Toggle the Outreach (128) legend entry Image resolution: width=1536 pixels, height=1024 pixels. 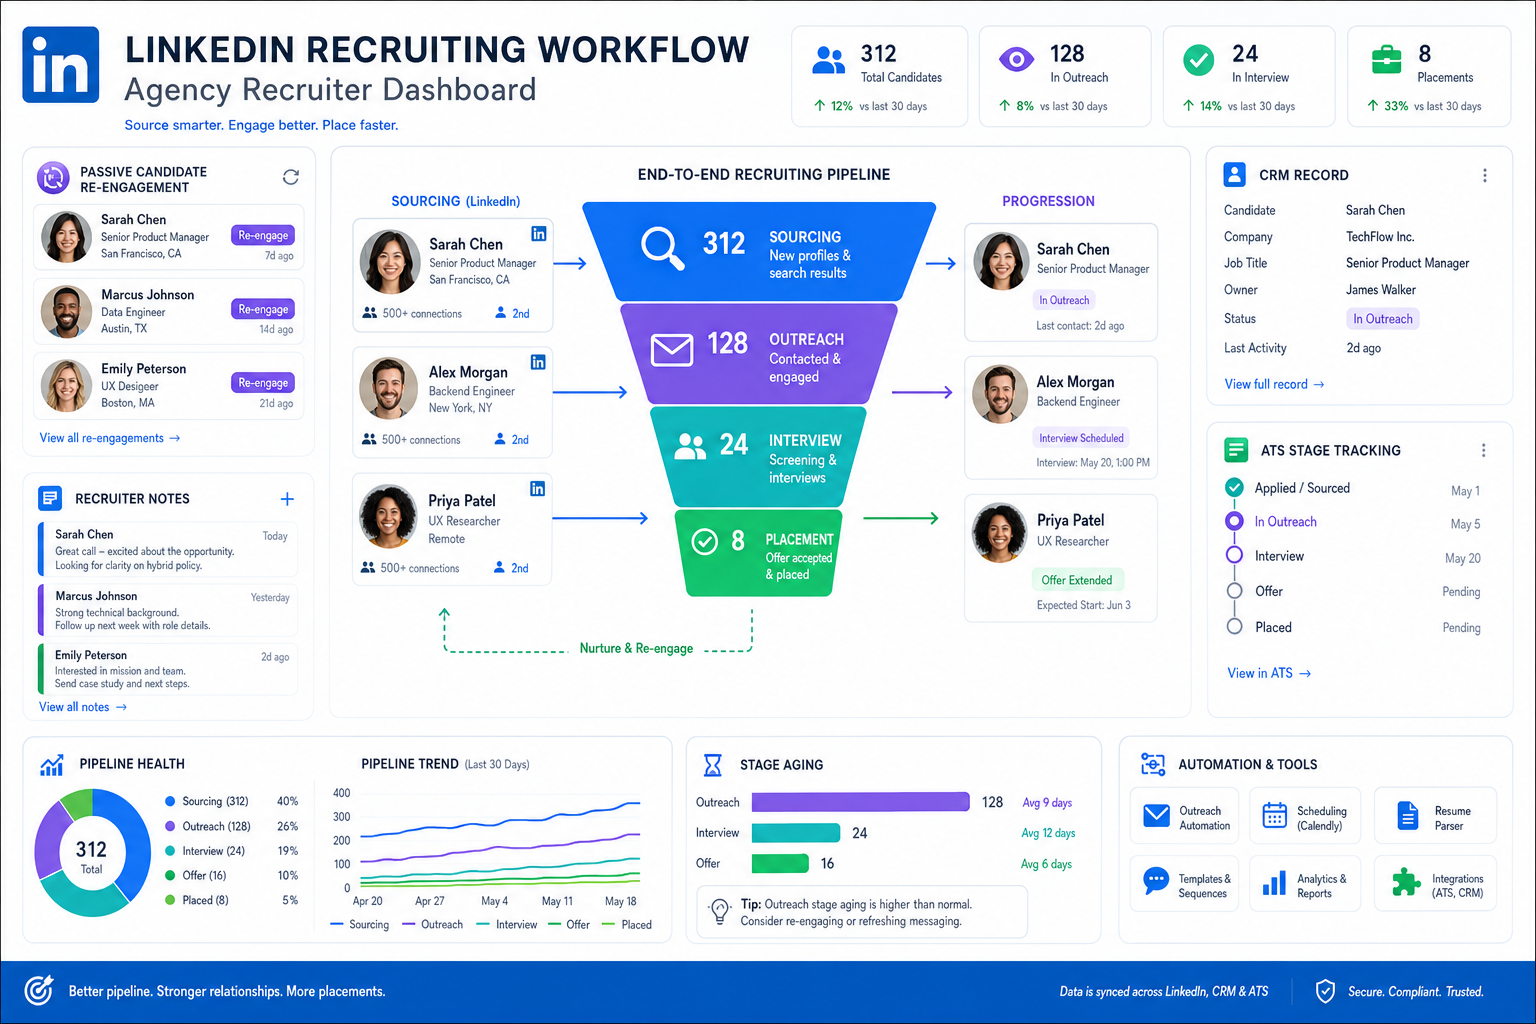pos(231,826)
